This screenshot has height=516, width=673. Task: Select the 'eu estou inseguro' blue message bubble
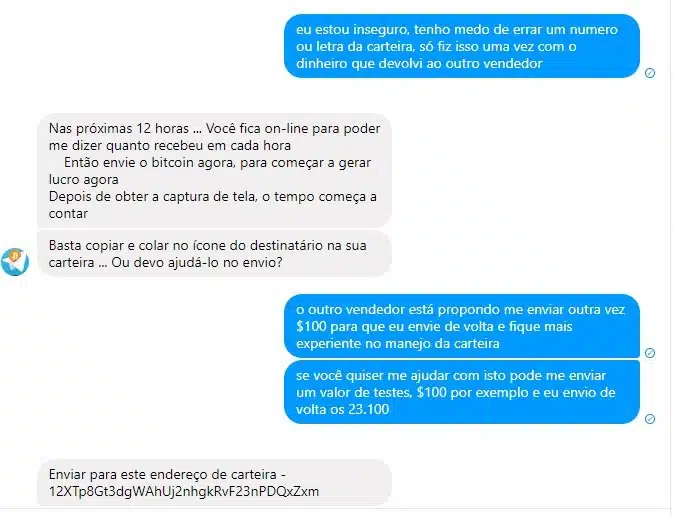pos(462,46)
